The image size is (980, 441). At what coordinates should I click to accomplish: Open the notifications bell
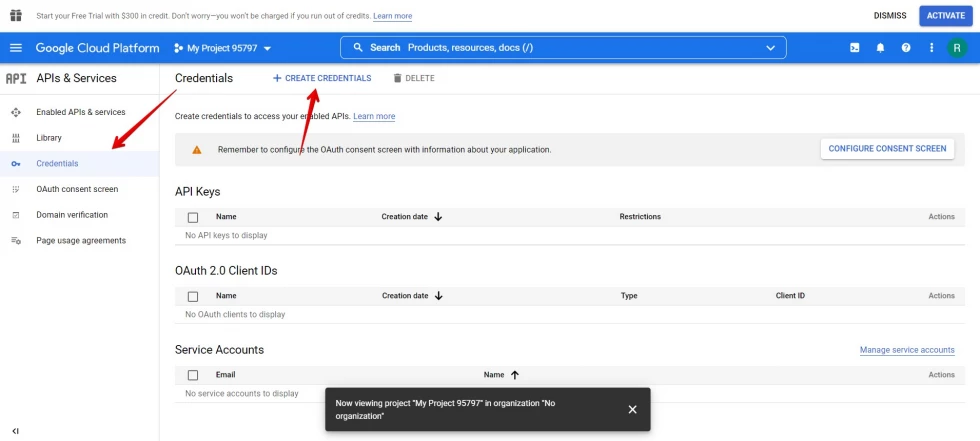(881, 48)
